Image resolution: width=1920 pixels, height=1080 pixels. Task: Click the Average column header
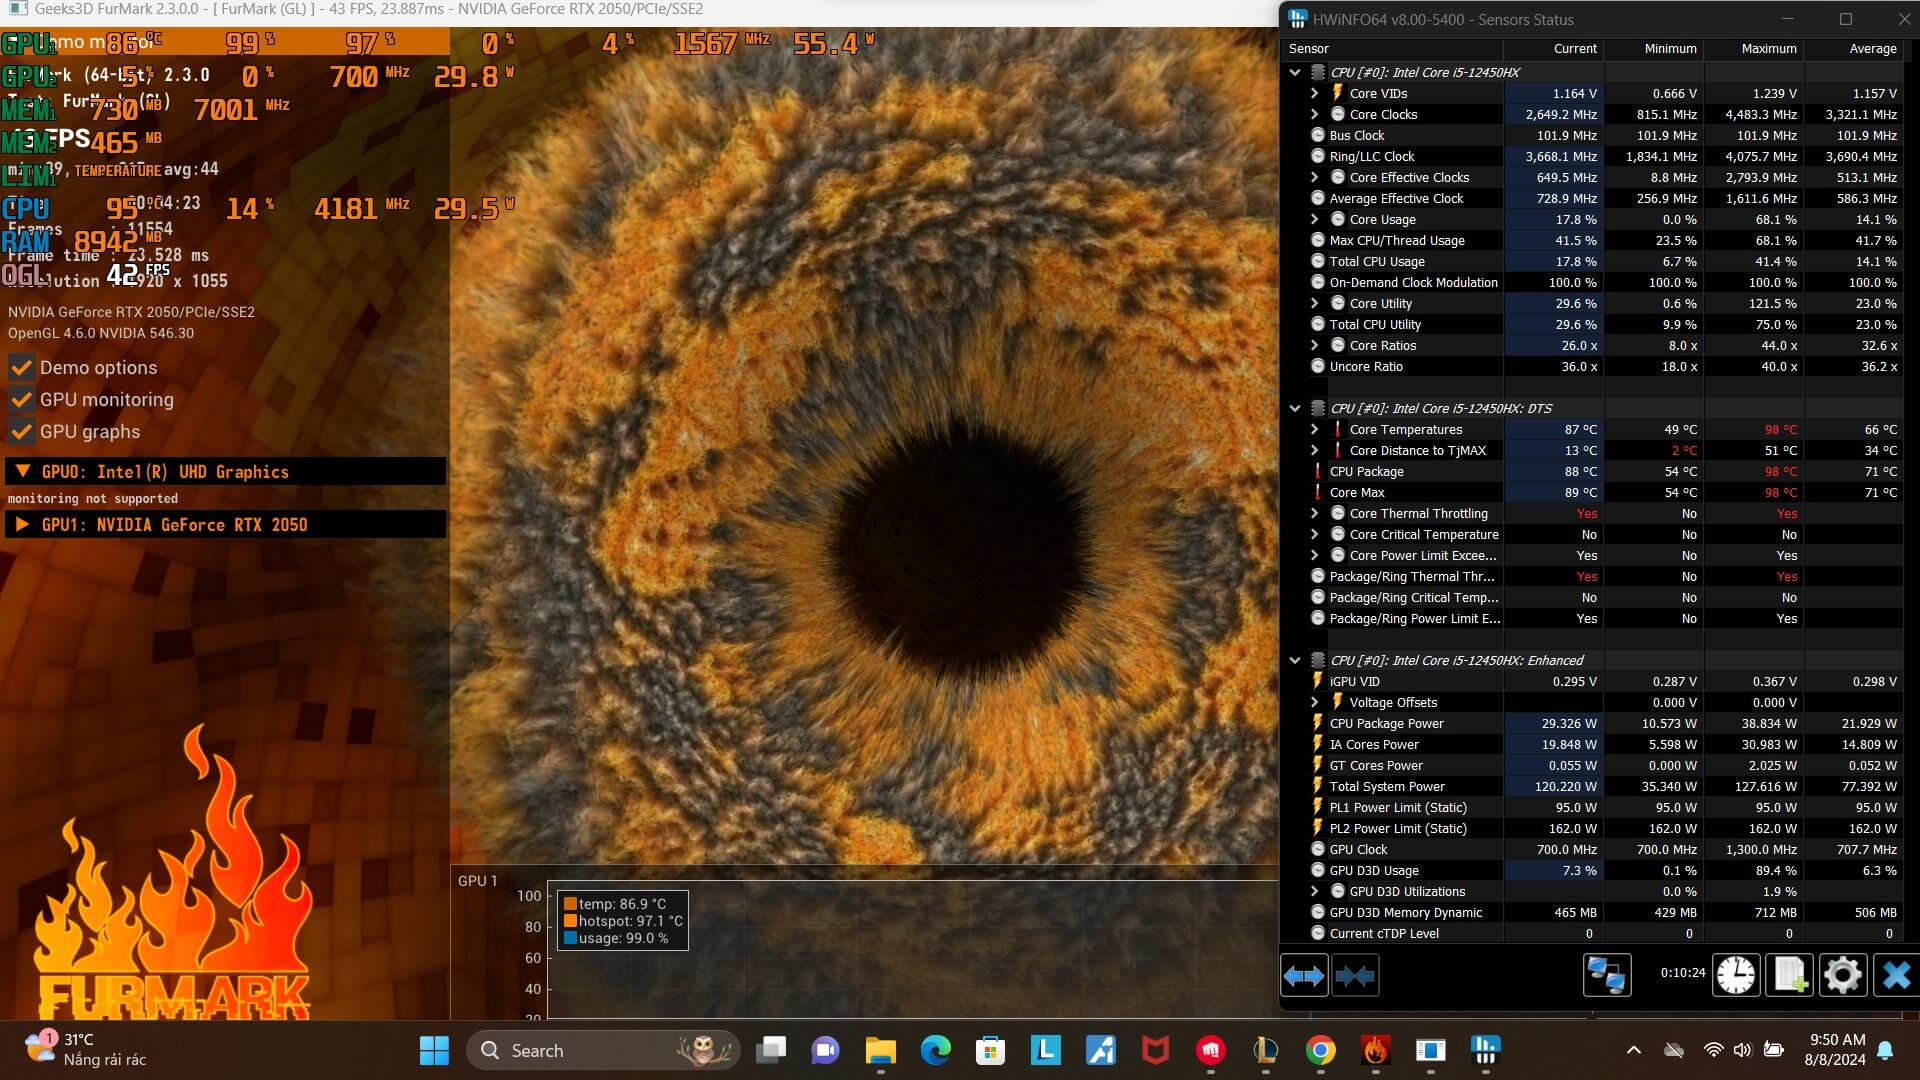1872,48
